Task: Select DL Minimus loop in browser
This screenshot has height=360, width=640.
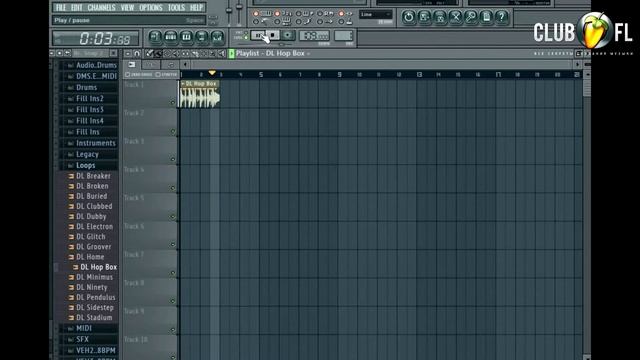Action: [x=94, y=277]
